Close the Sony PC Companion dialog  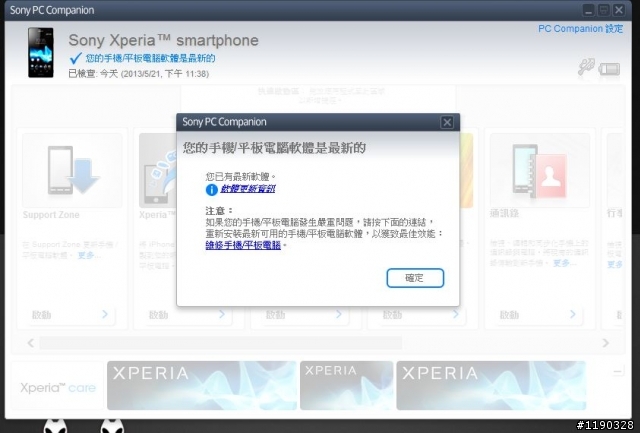[447, 122]
